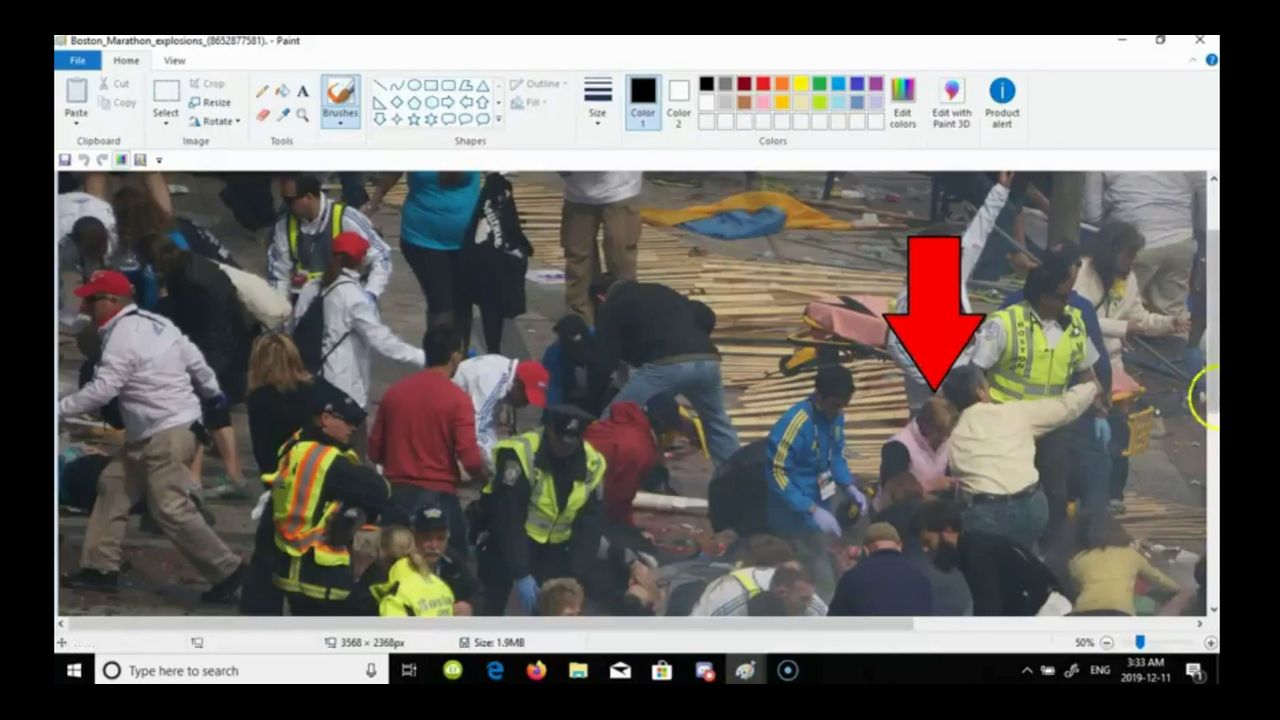Click the Product alert icon
This screenshot has width=1280, height=720.
(1002, 103)
